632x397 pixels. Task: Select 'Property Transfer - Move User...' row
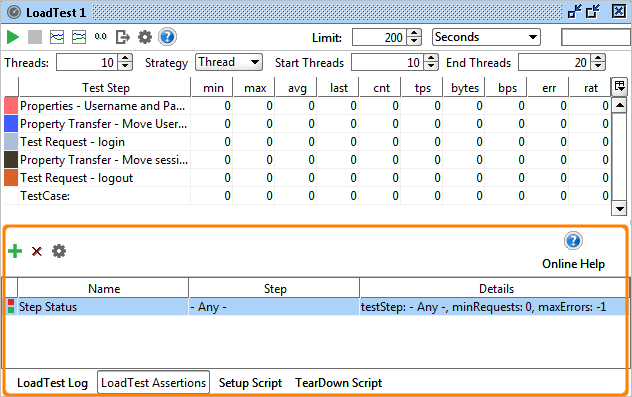307,124
